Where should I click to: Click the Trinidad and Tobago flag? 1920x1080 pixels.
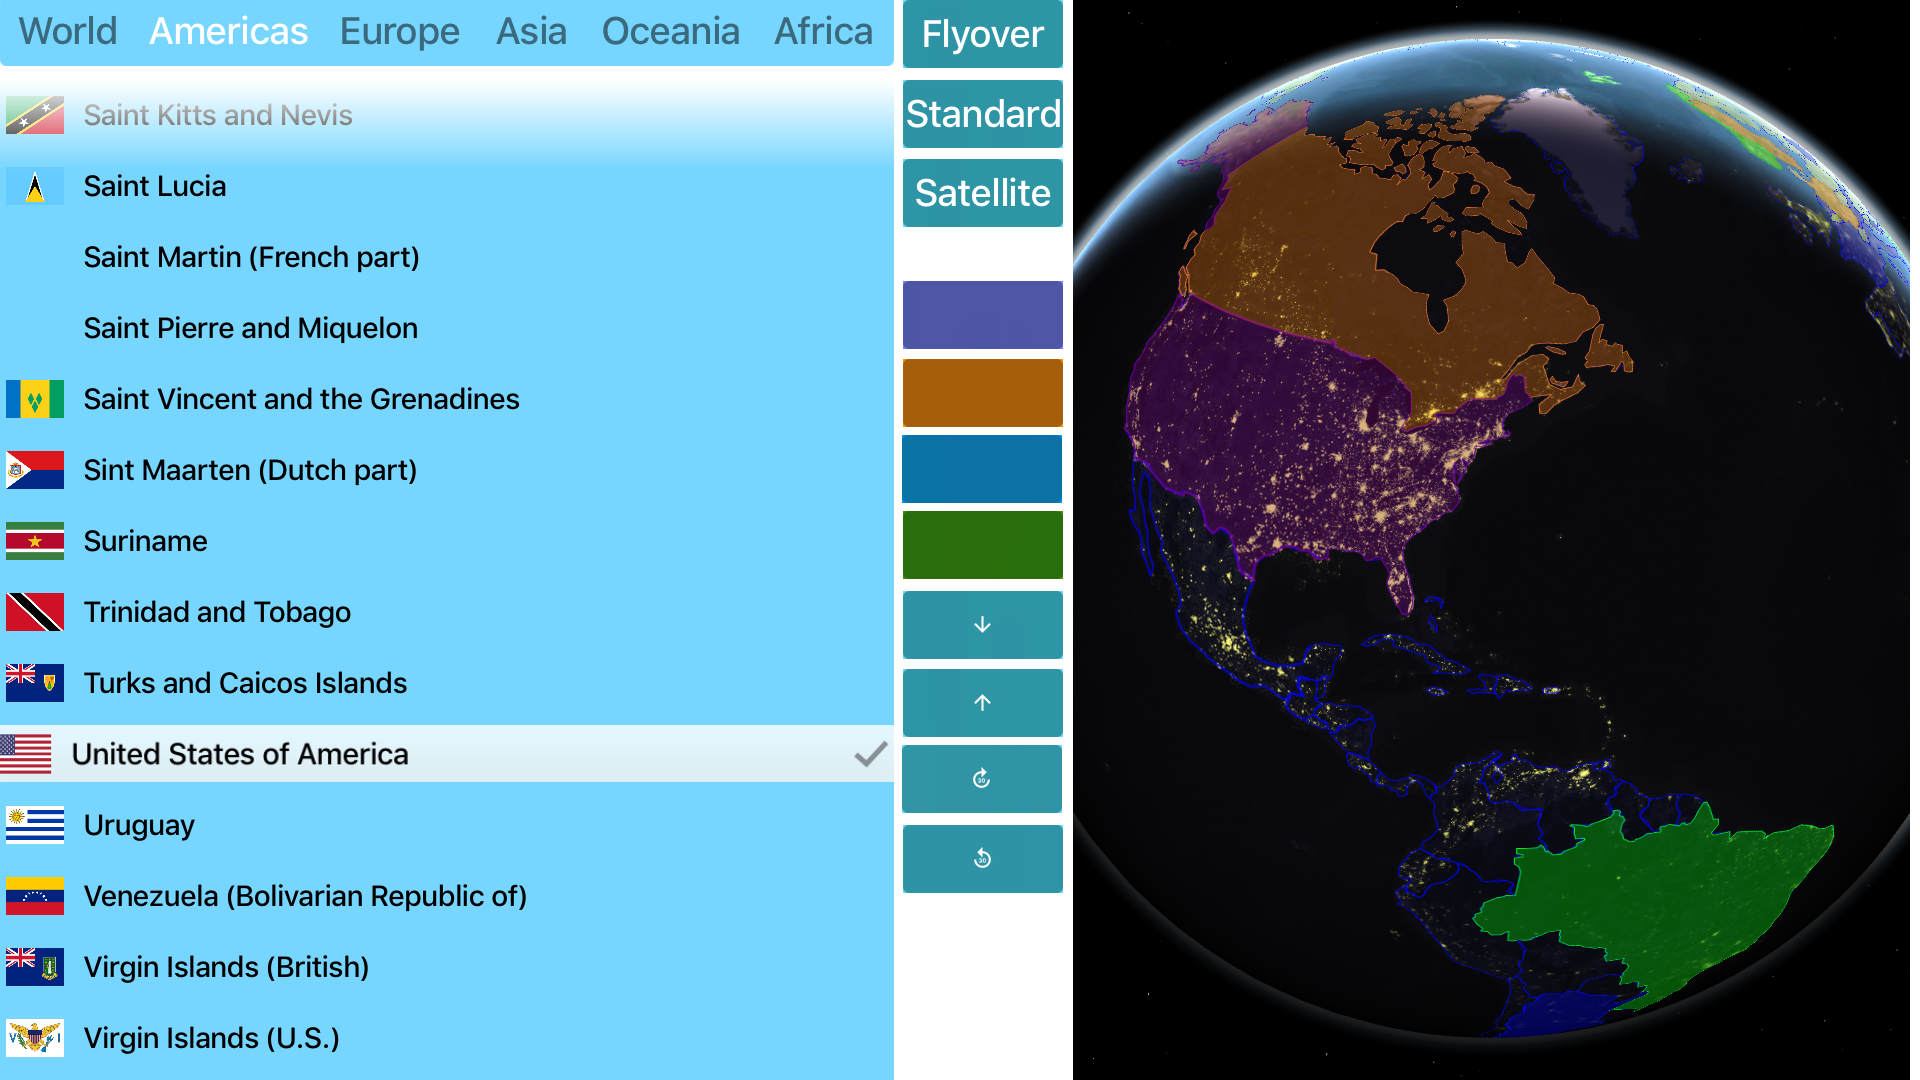pyautogui.click(x=35, y=612)
